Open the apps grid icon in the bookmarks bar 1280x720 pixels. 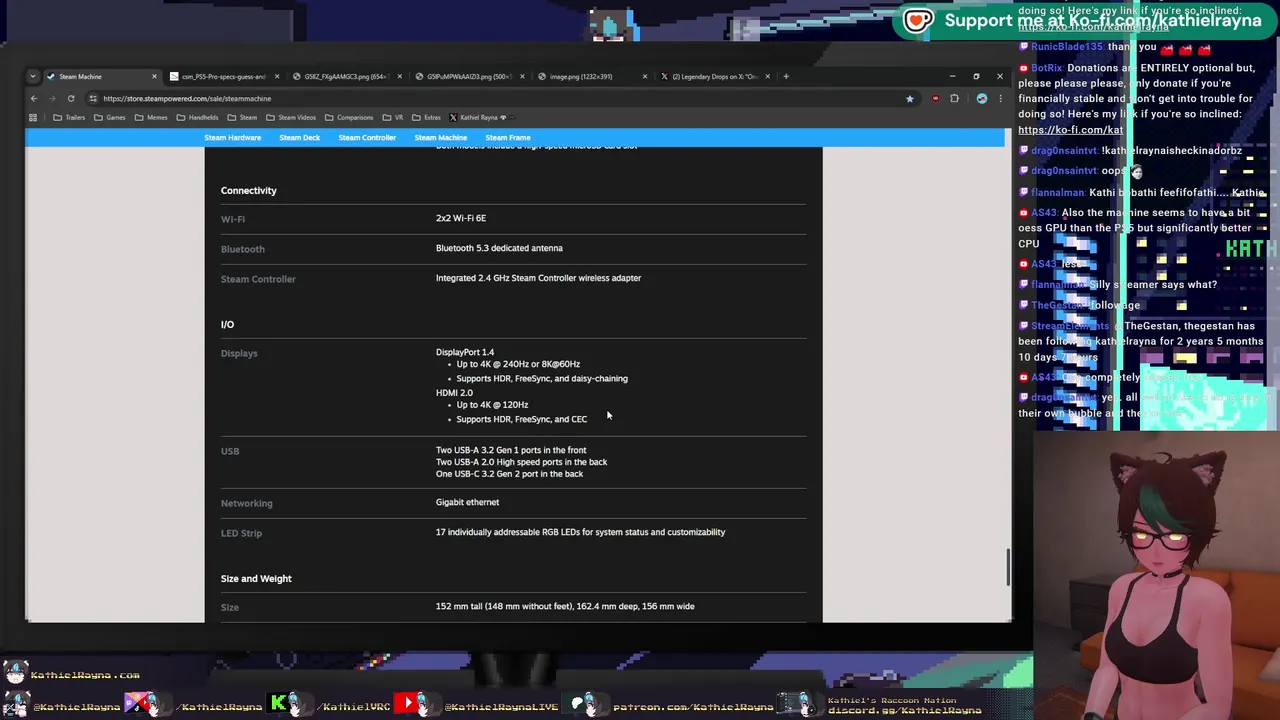click(x=33, y=117)
